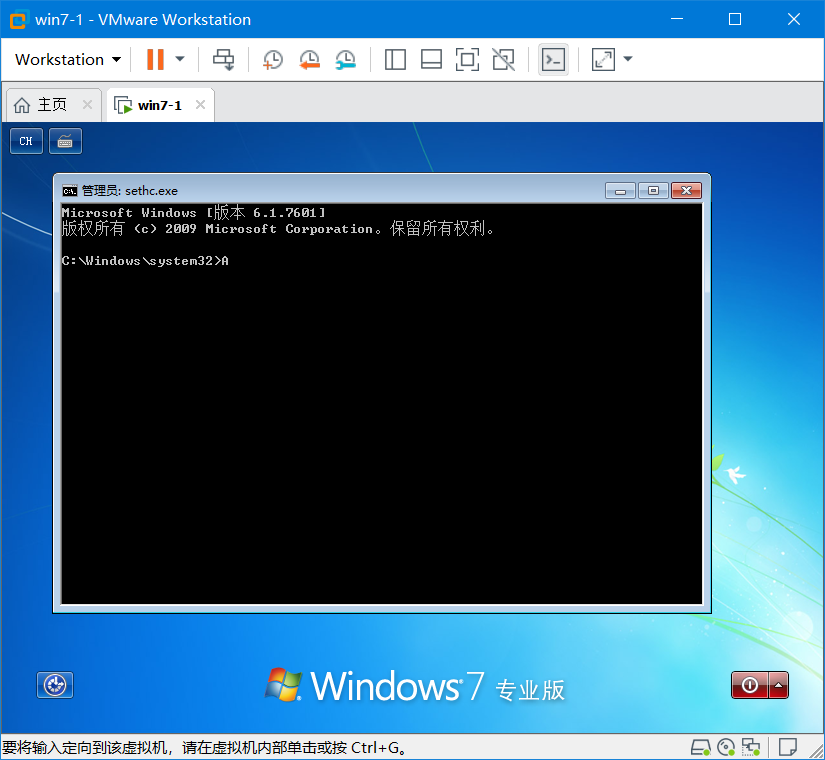Screen dimensions: 825x760
Task: Maximize the sethc.exe command window
Action: 653,191
